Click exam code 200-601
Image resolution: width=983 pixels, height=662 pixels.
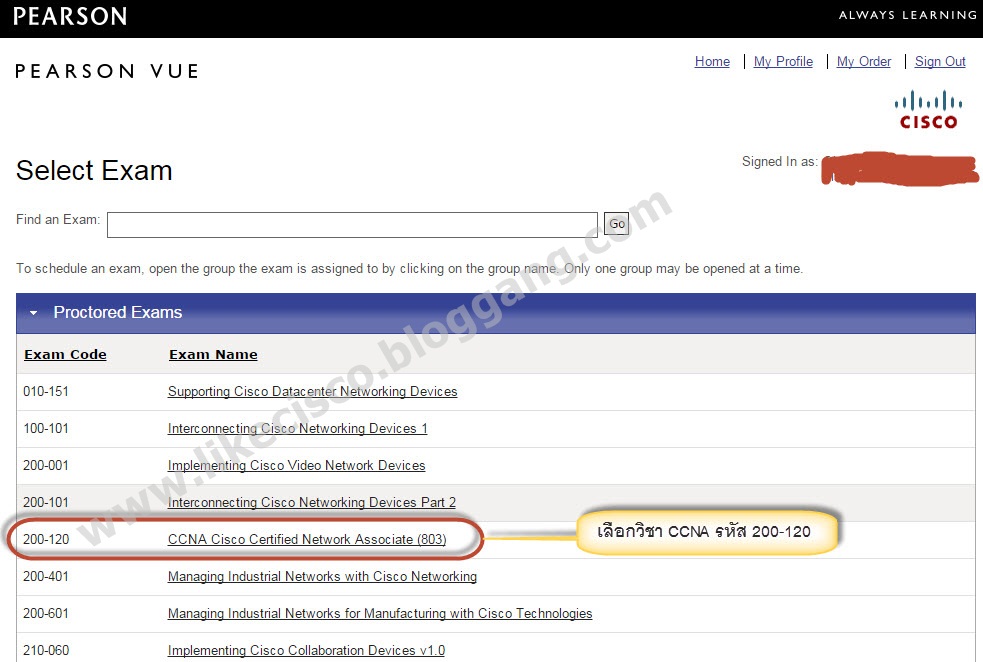click(x=46, y=613)
